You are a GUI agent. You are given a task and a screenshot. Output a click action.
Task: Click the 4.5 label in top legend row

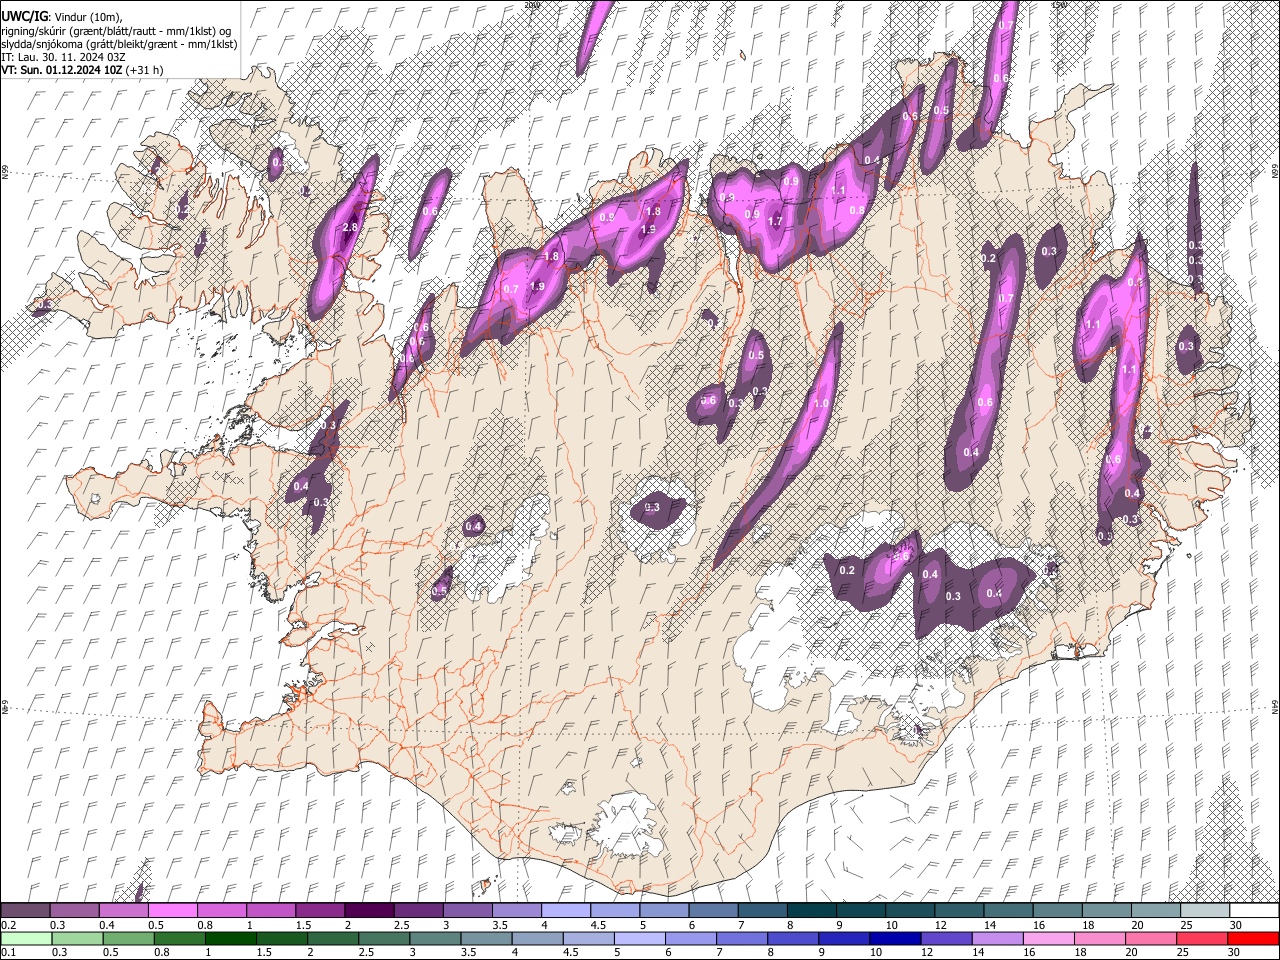pyautogui.click(x=598, y=925)
